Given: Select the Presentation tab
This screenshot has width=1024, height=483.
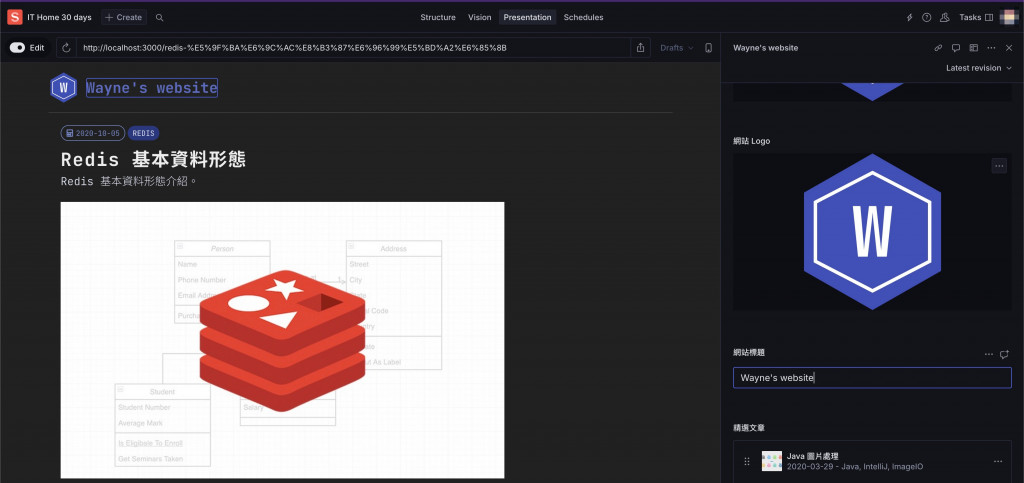Looking at the screenshot, I should [x=527, y=18].
